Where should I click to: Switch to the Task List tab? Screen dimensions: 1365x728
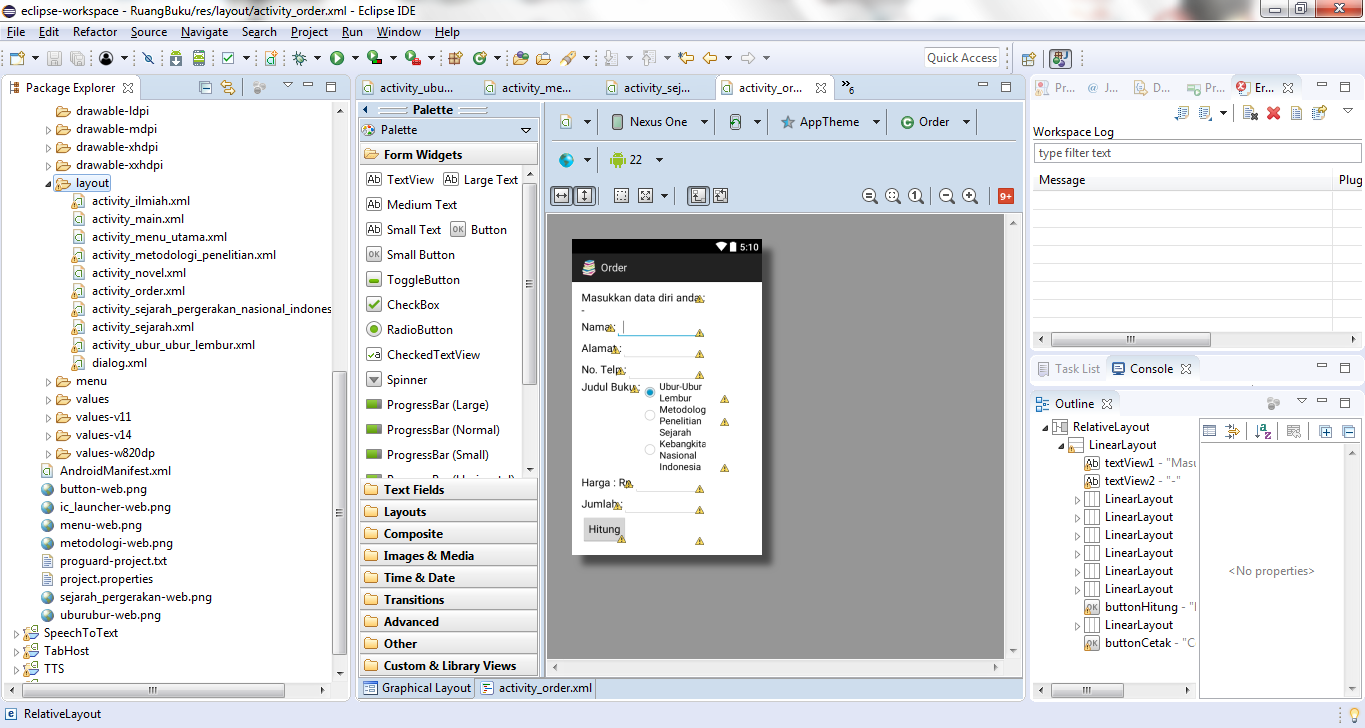[1068, 369]
